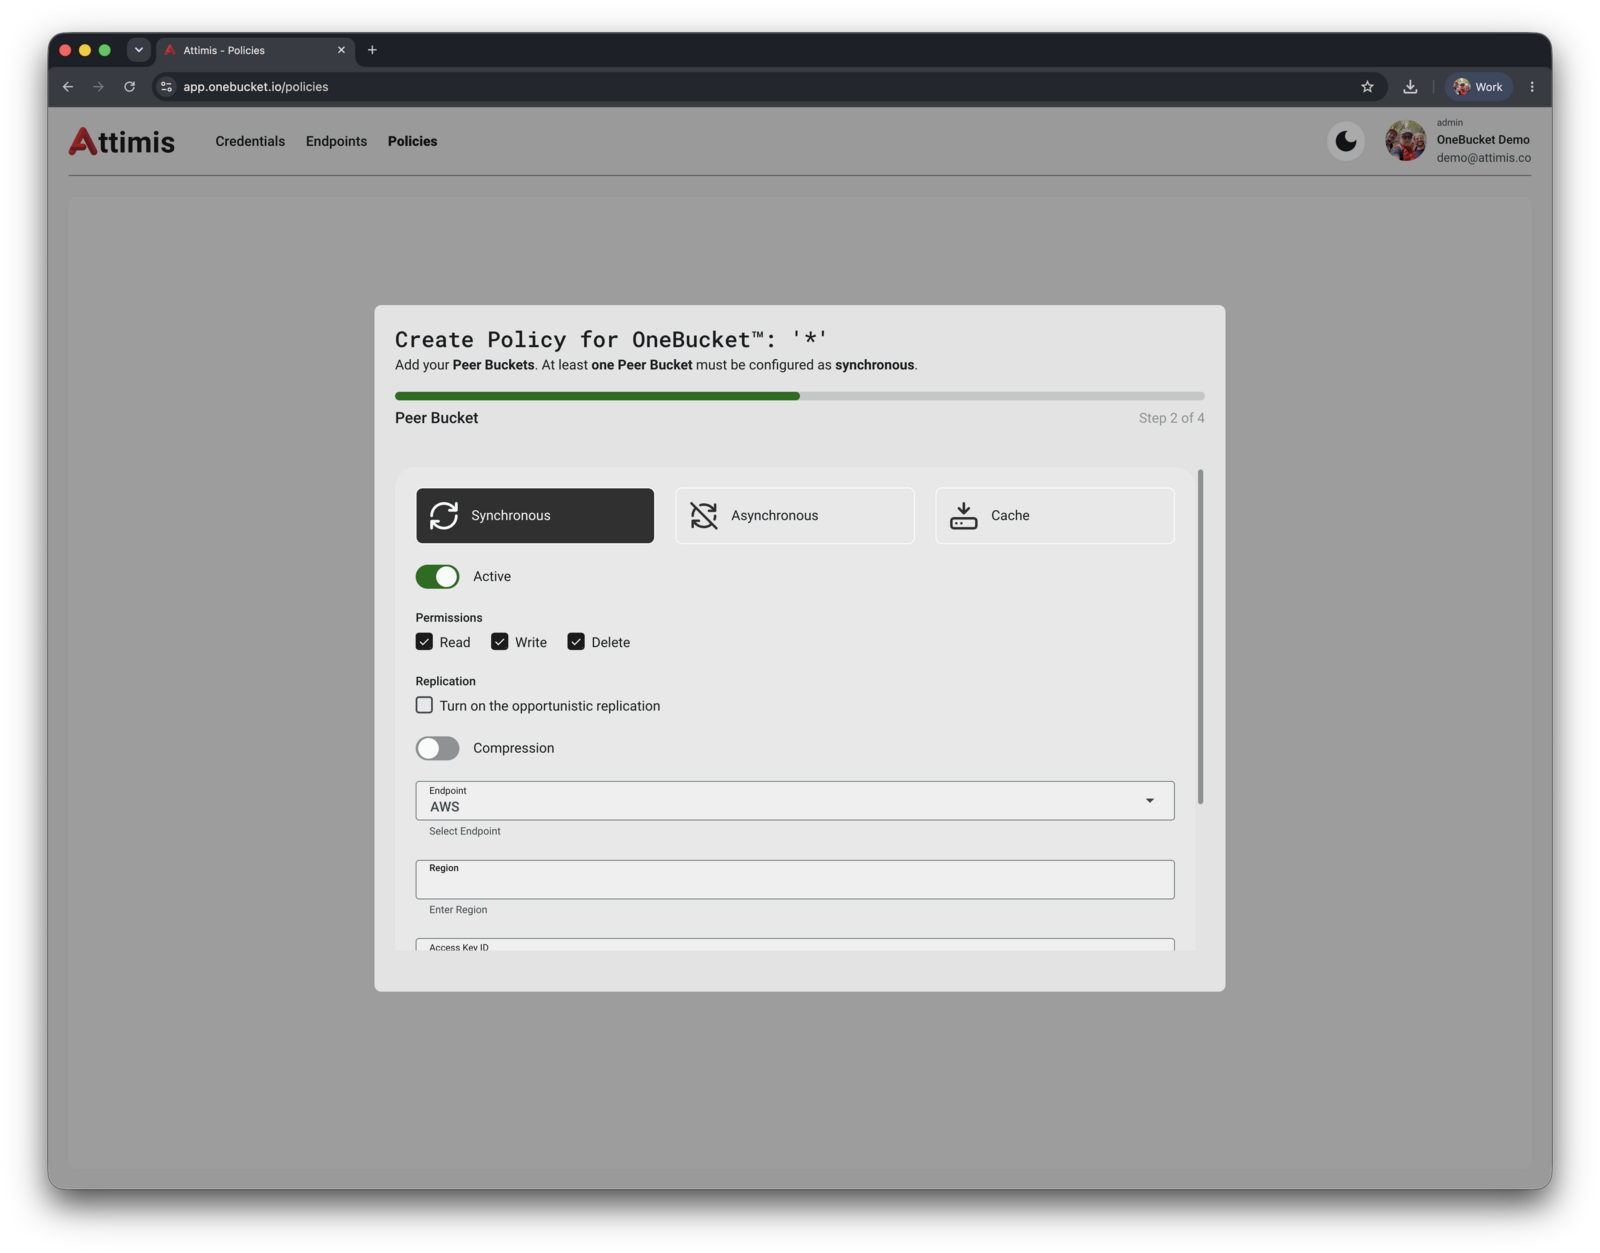Click the Enter Region helper text

[x=458, y=910]
